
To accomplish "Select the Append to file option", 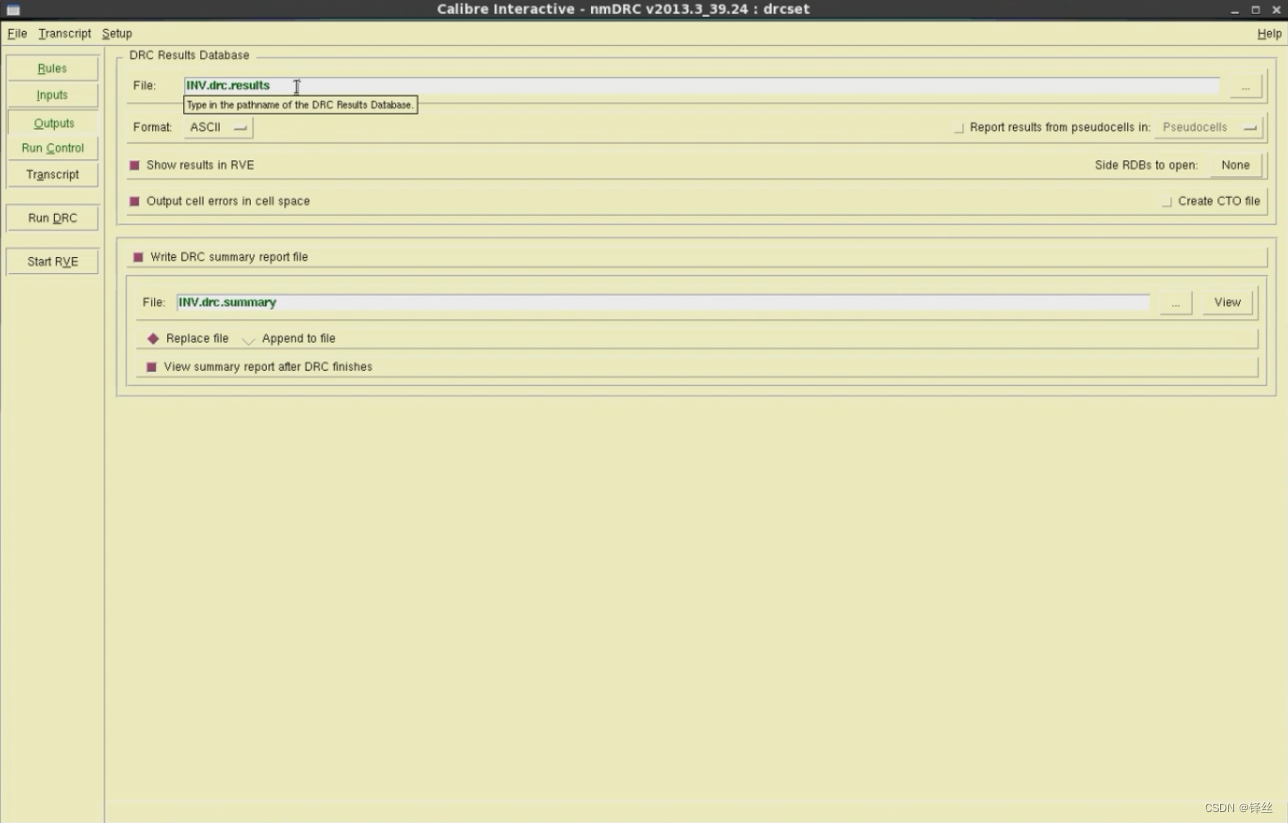I will pyautogui.click(x=249, y=339).
